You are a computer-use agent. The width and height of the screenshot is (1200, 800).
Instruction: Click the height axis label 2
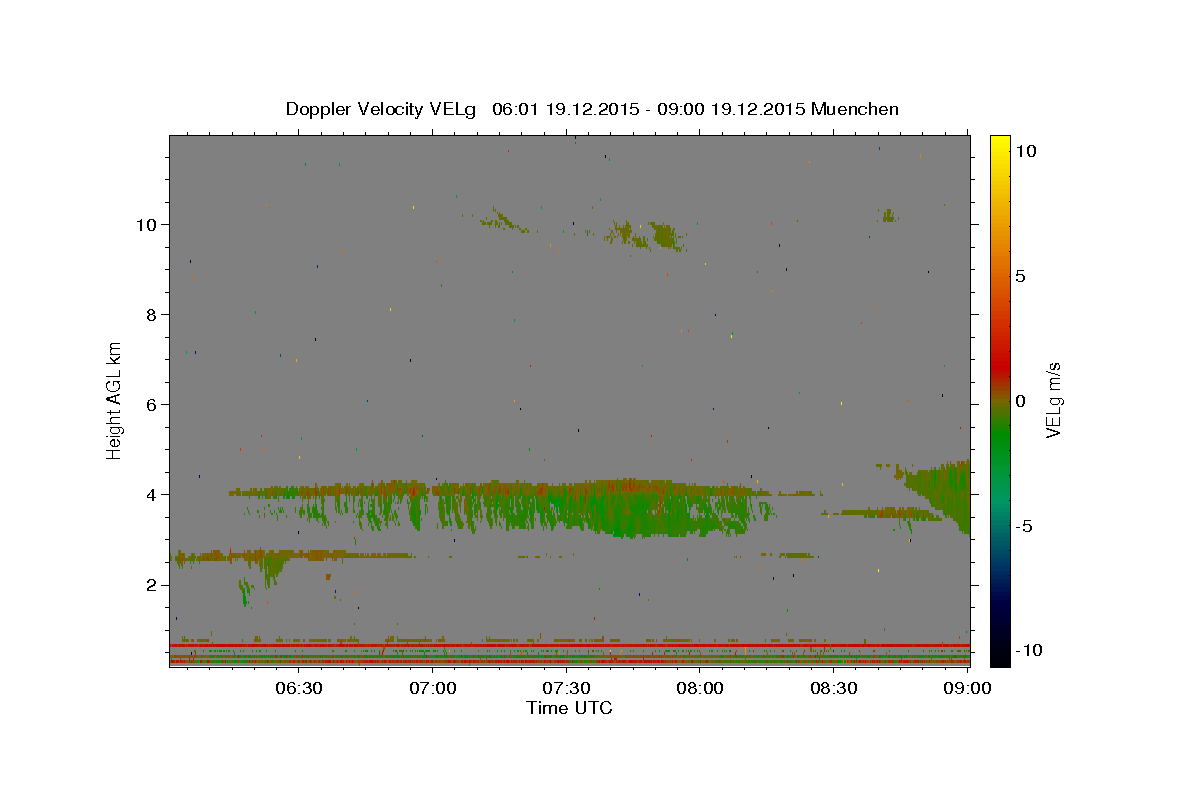152,585
